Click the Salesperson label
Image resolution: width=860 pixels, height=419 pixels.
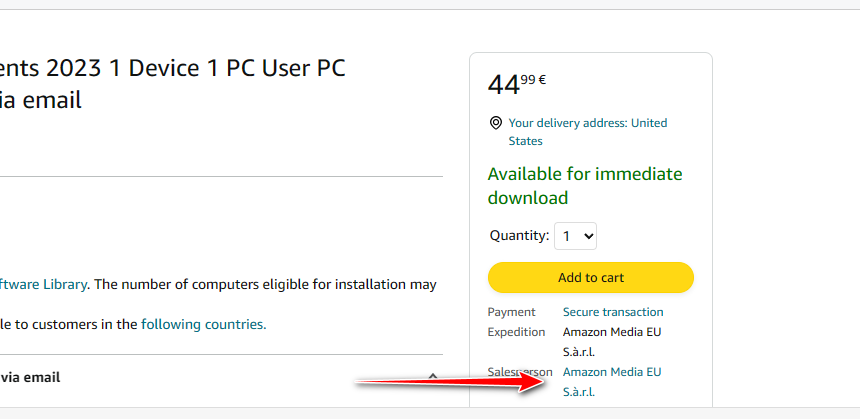click(x=519, y=372)
